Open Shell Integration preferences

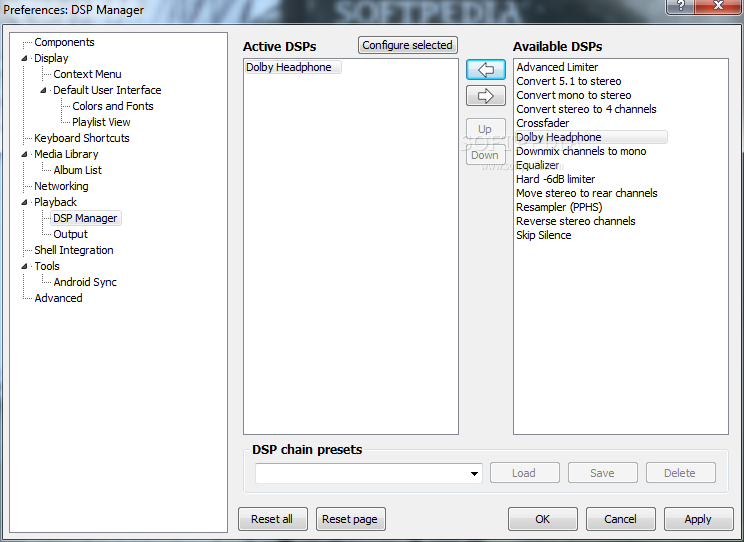74,250
